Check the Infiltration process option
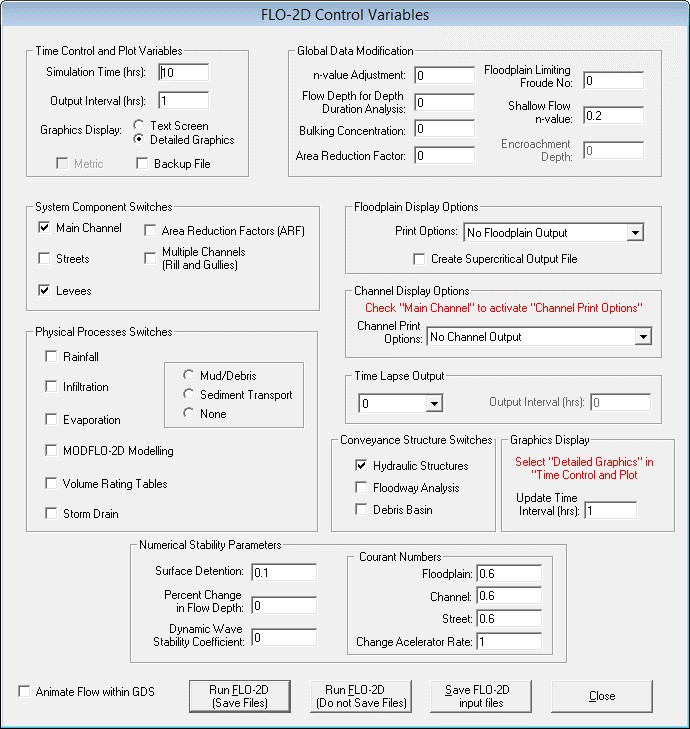The height and width of the screenshot is (729, 690). pyautogui.click(x=52, y=387)
